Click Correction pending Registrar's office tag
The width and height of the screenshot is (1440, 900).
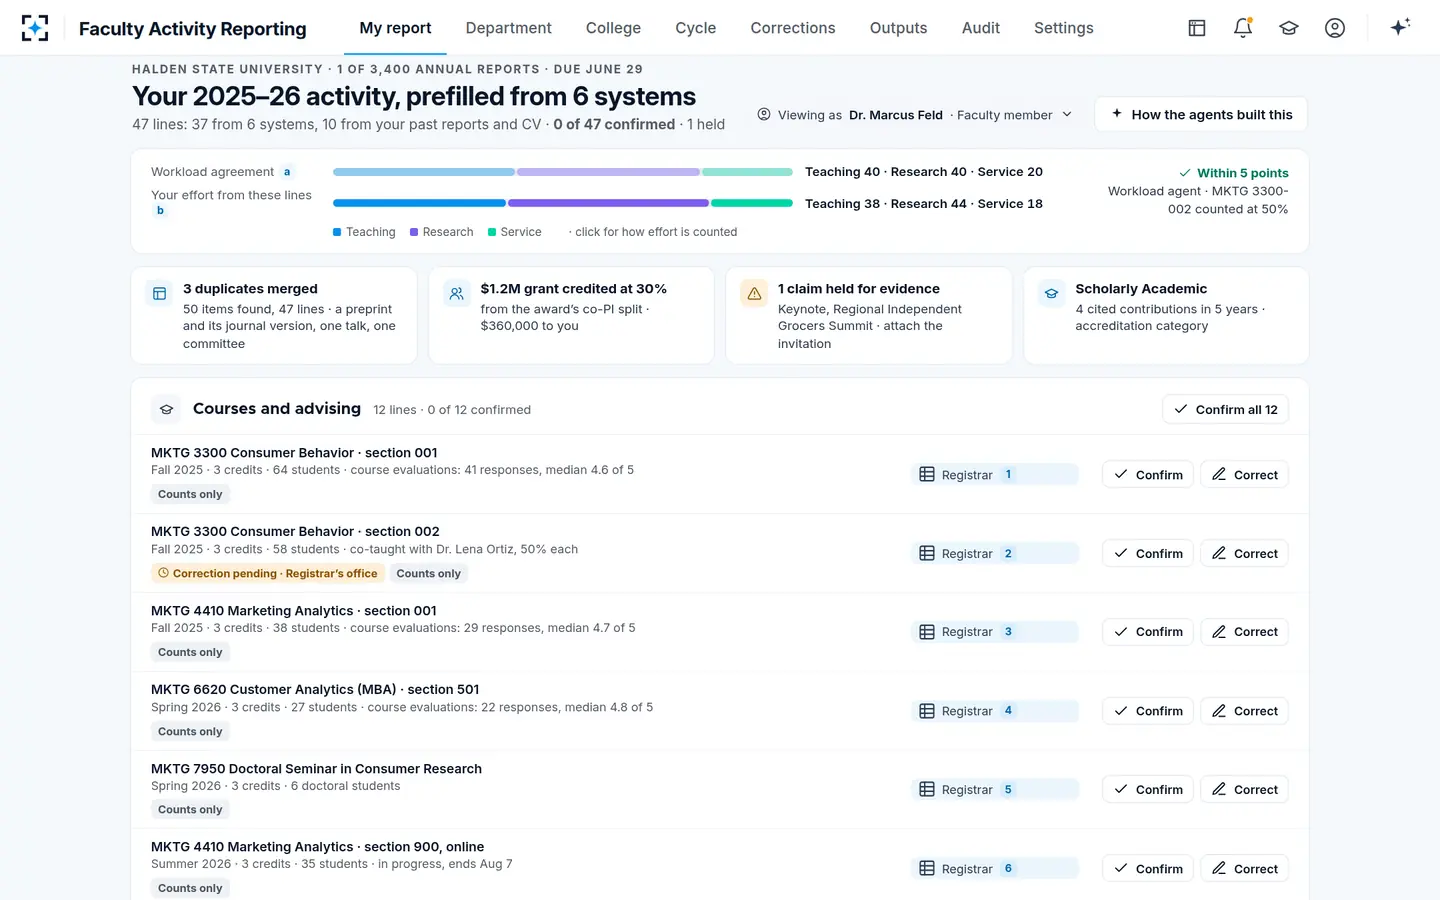267,573
